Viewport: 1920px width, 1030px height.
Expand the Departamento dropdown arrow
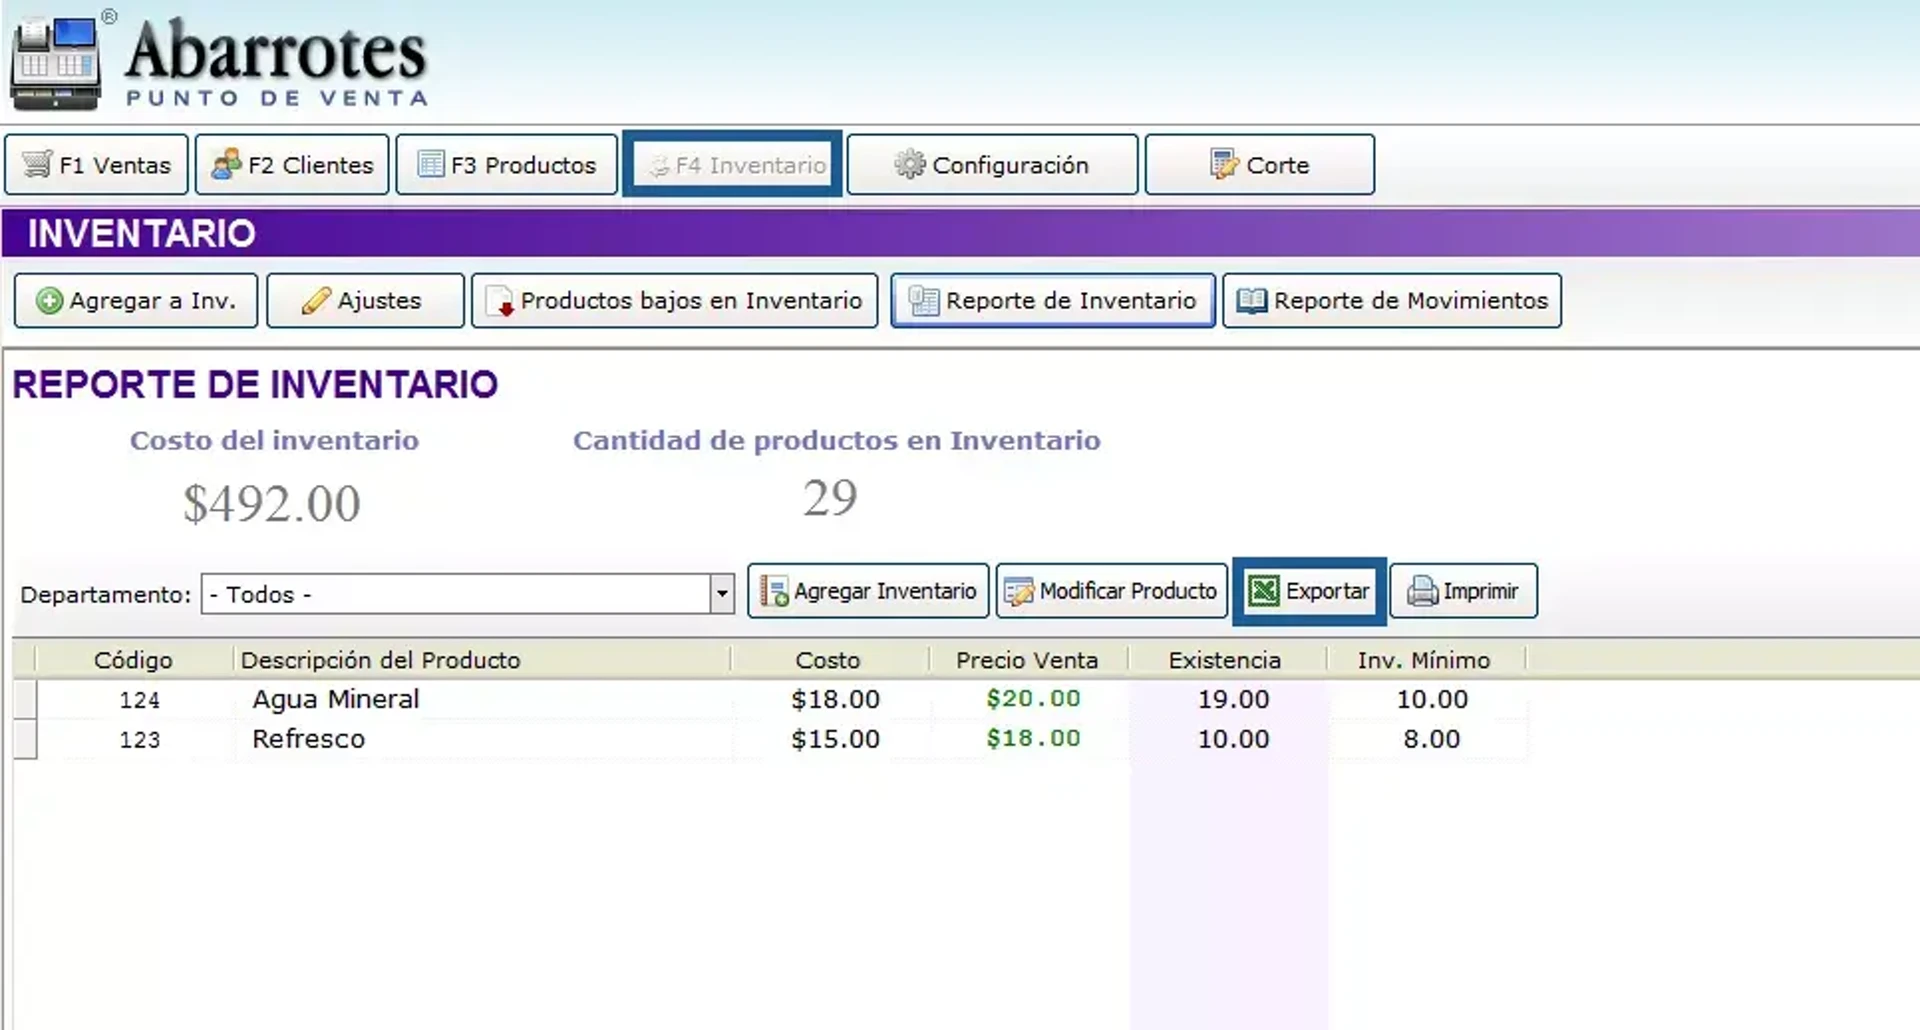(722, 594)
